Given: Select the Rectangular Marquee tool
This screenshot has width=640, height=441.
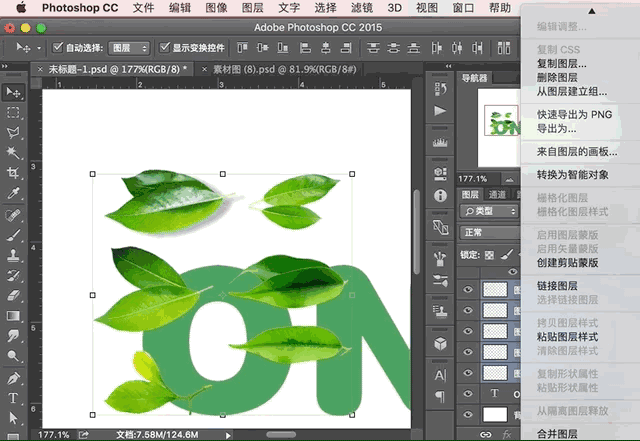Looking at the screenshot, I should tap(13, 113).
